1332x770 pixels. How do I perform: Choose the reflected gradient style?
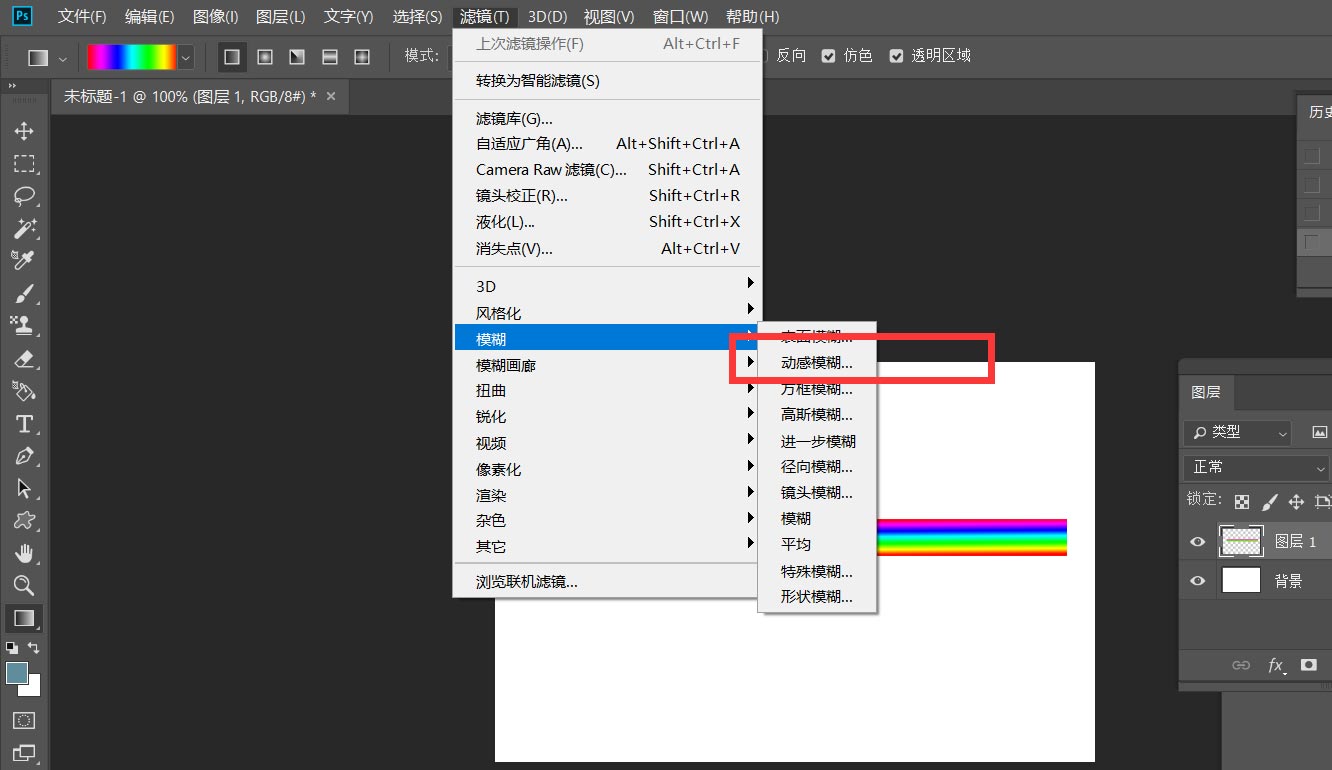coord(330,57)
